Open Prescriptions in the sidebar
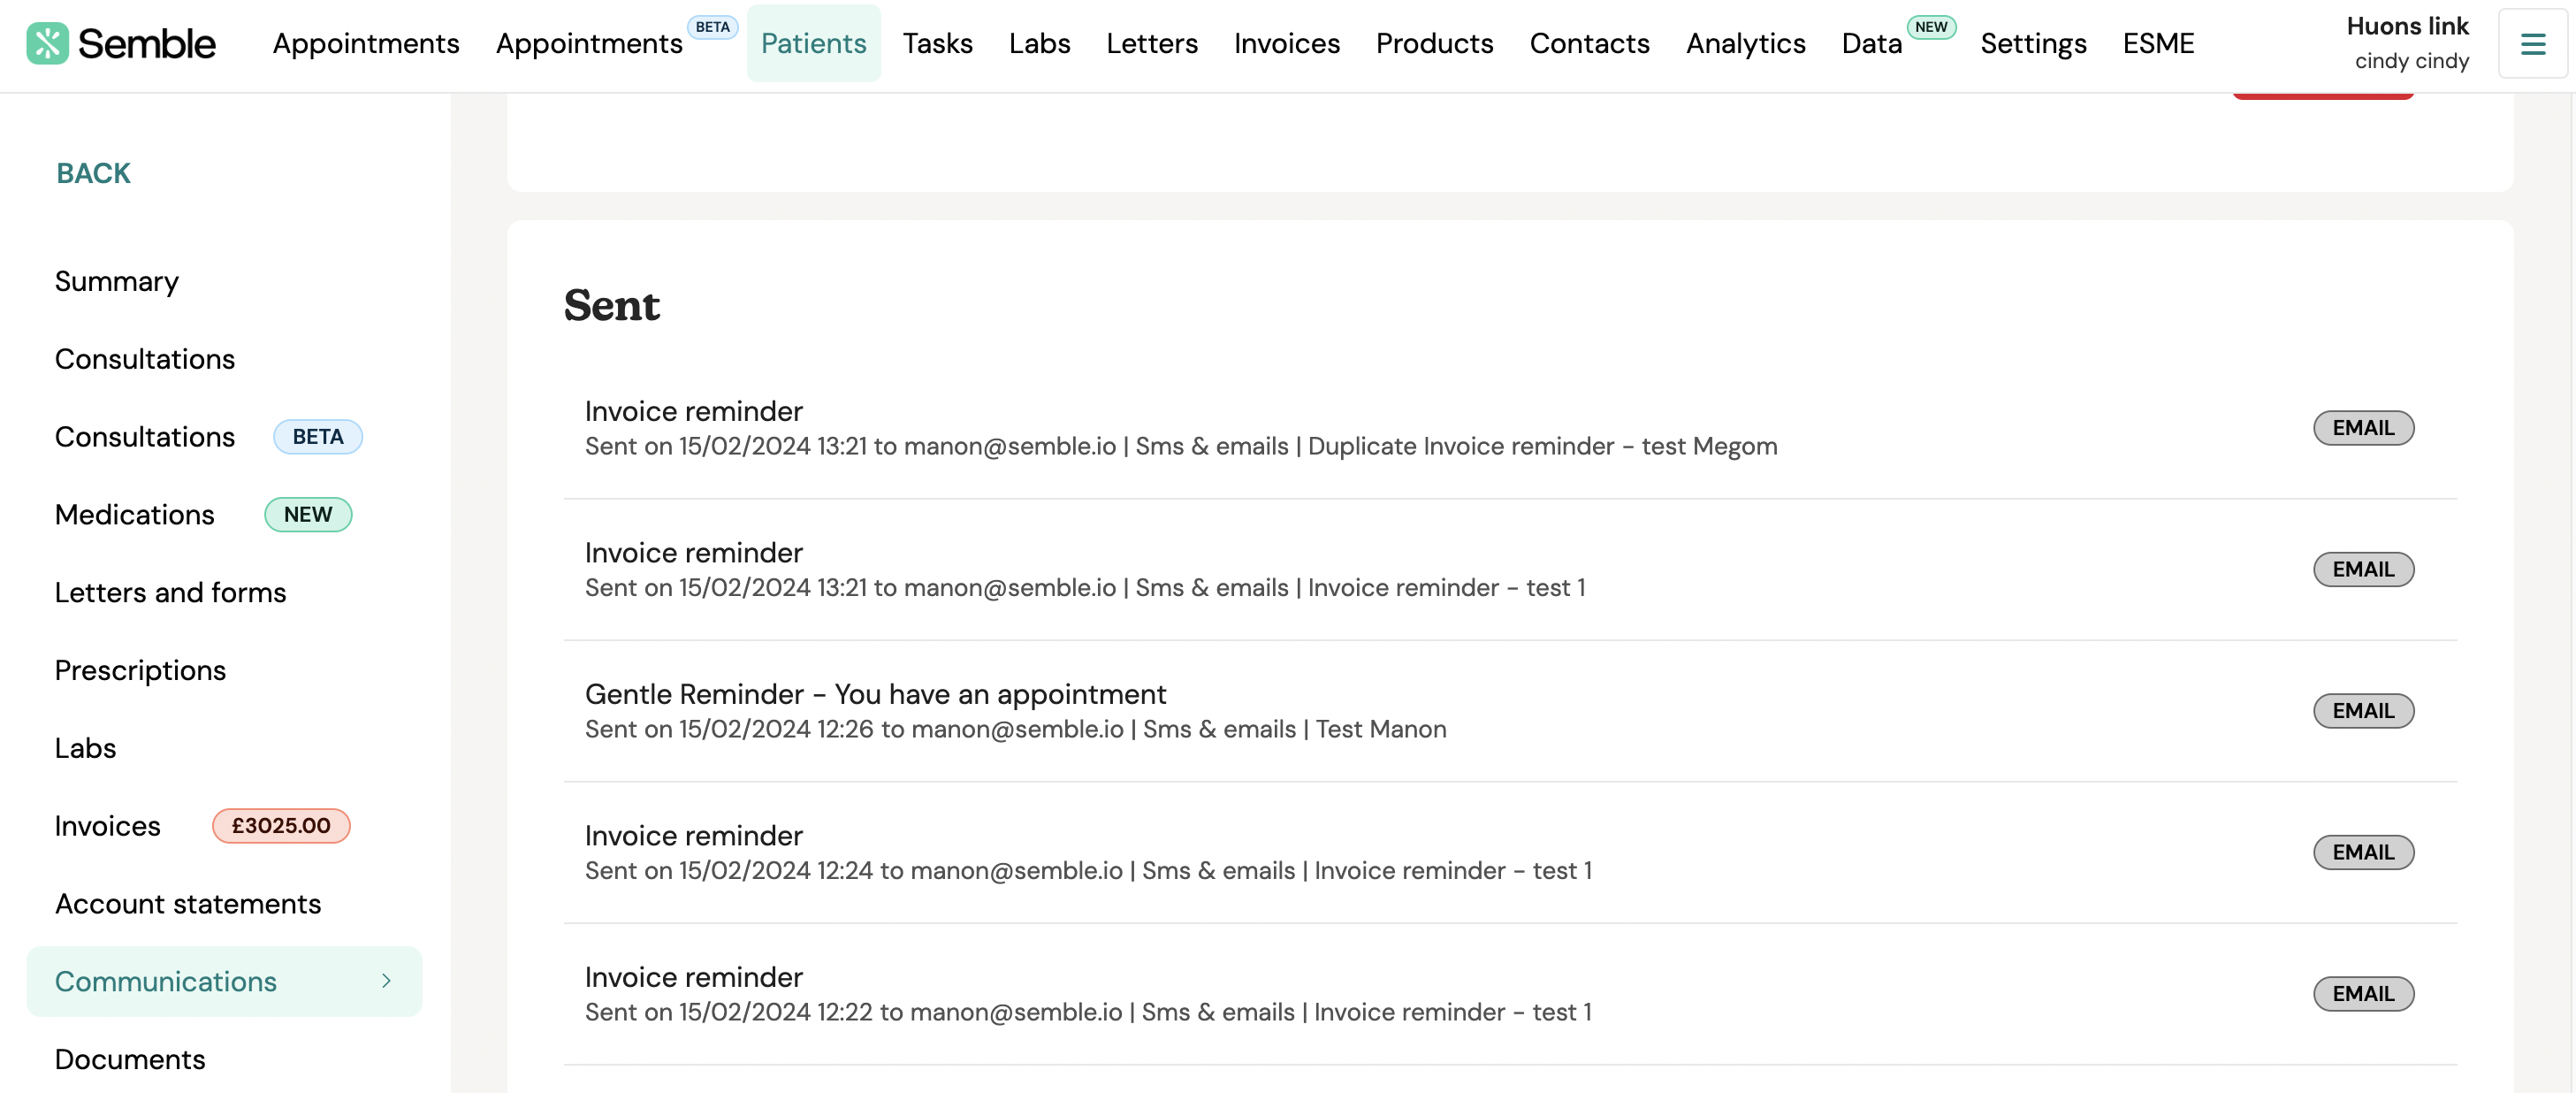This screenshot has width=2576, height=1093. click(x=141, y=670)
